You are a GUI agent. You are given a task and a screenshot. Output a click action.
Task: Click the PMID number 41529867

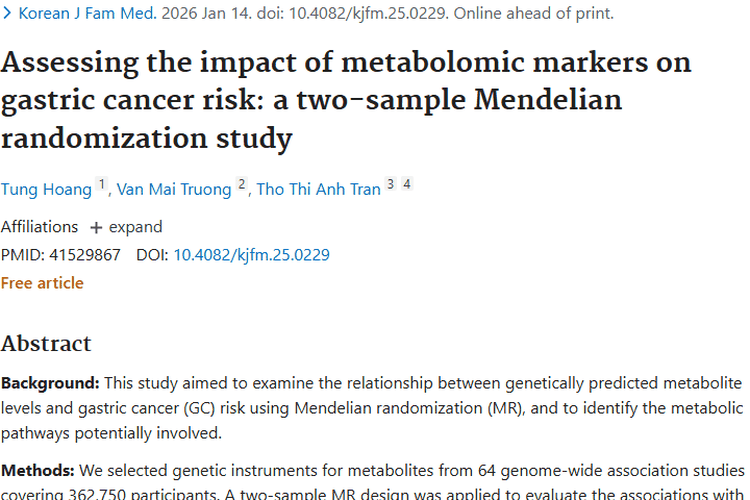point(83,255)
